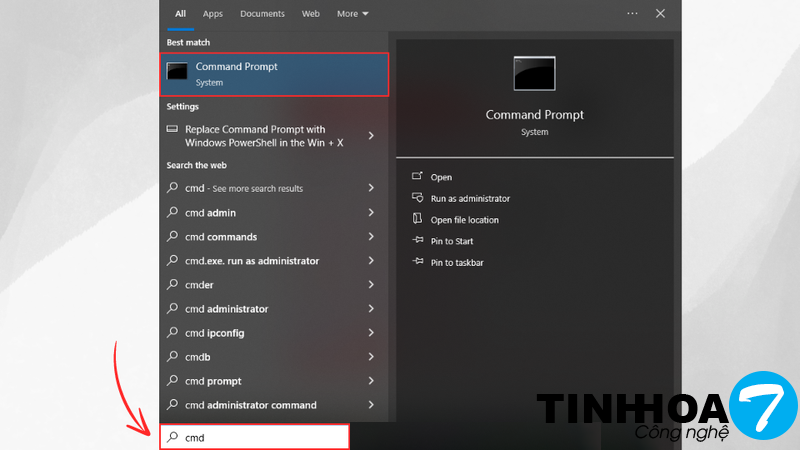The height and width of the screenshot is (450, 800).
Task: Click the Run as administrator shield icon
Action: click(418, 198)
